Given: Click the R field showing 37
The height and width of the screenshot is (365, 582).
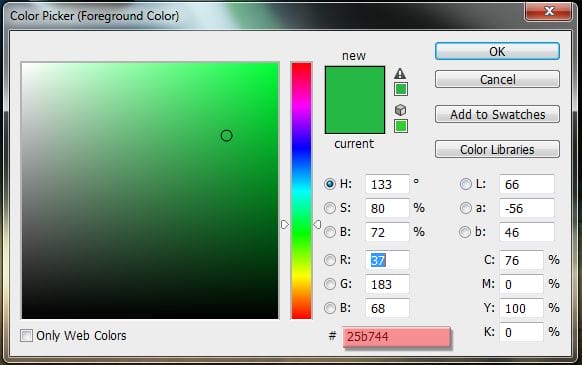Looking at the screenshot, I should coord(387,260).
